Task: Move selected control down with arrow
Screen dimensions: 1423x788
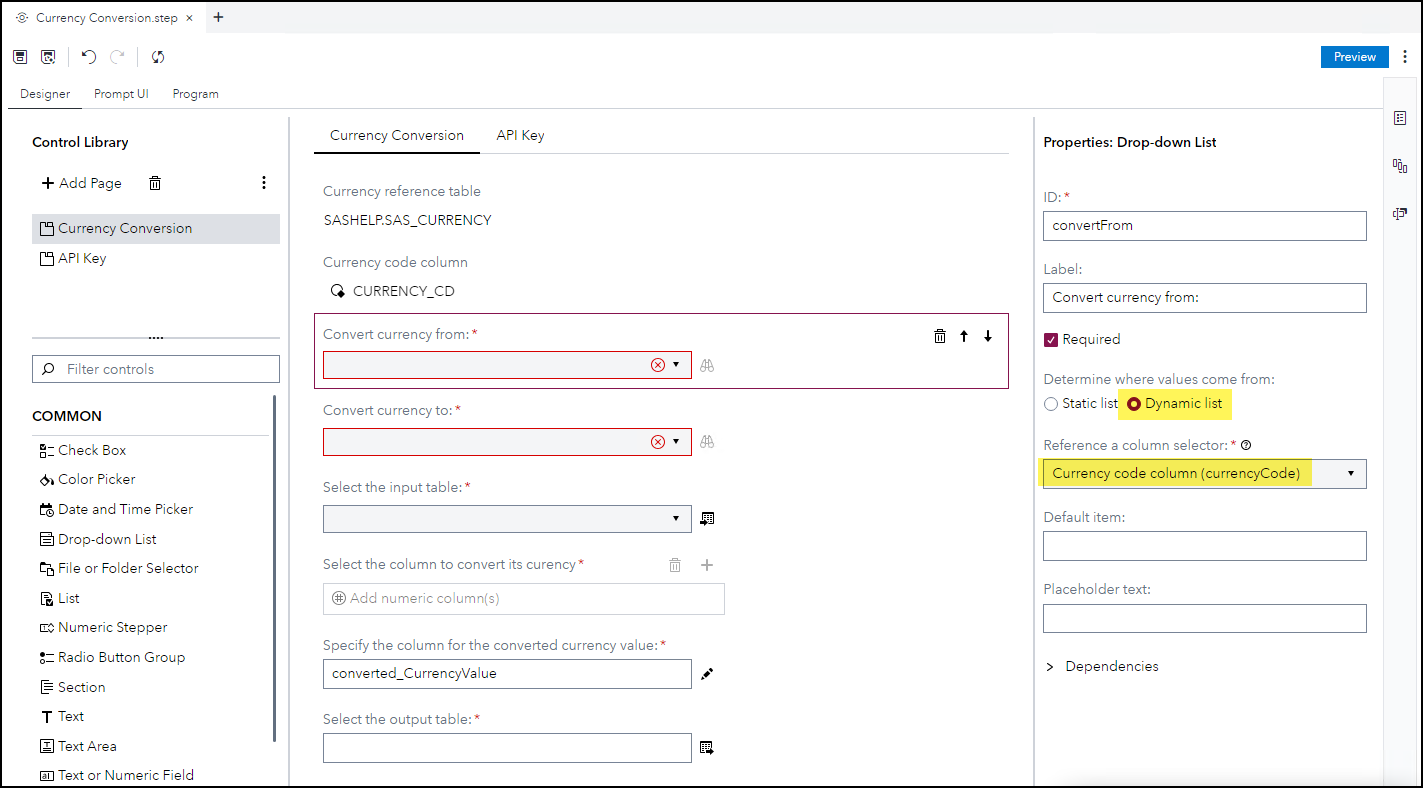Action: 988,336
